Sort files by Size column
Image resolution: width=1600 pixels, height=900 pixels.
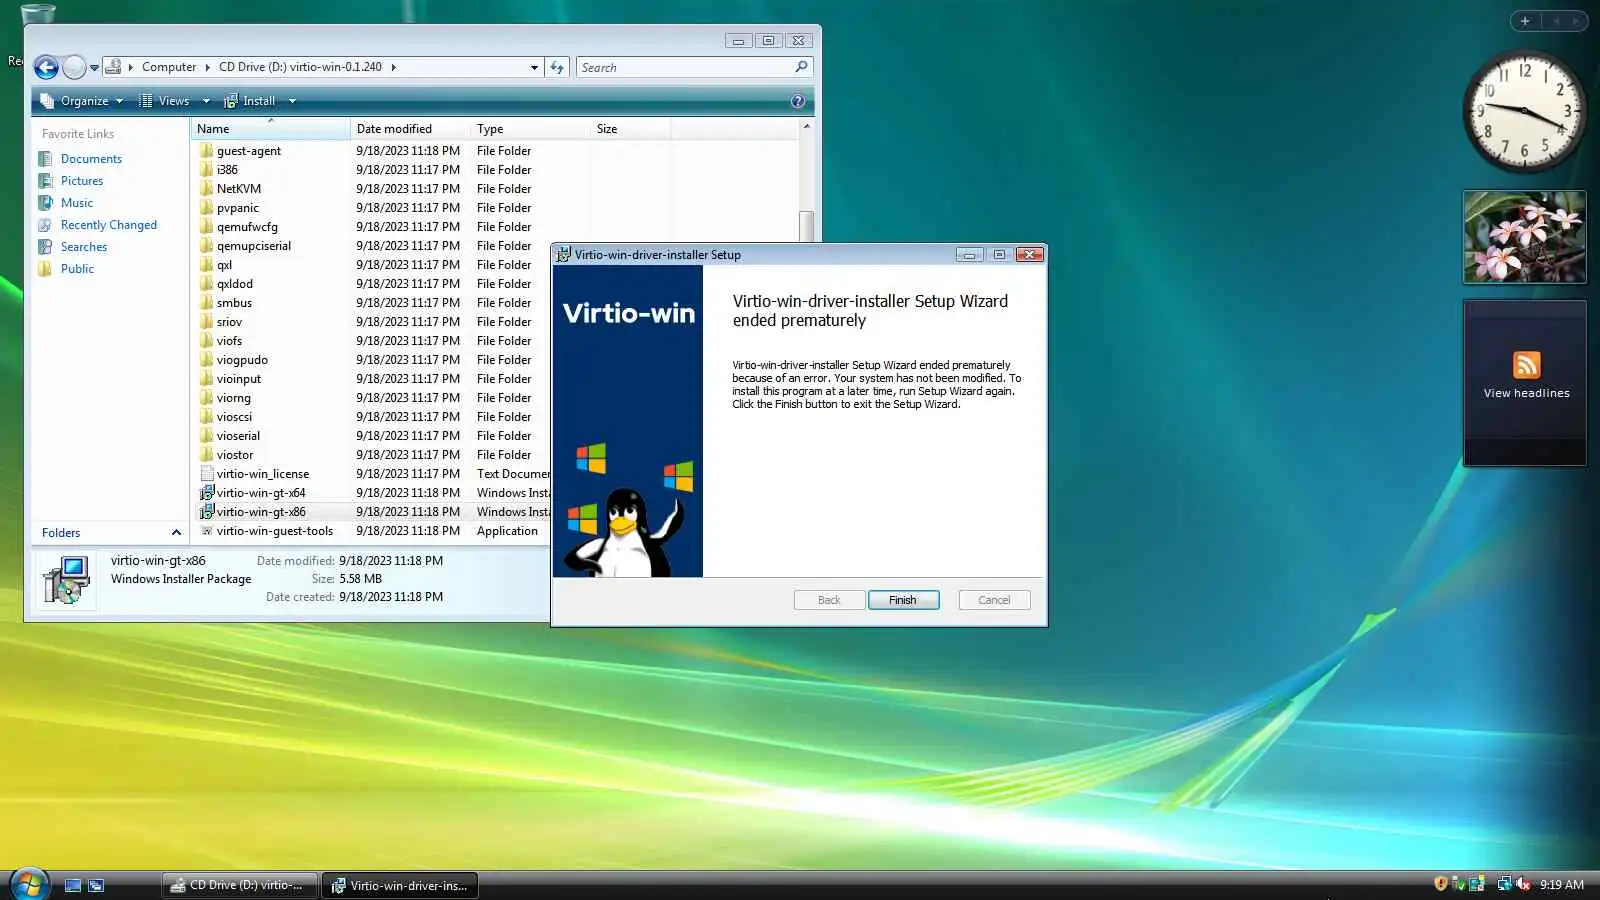(x=630, y=129)
